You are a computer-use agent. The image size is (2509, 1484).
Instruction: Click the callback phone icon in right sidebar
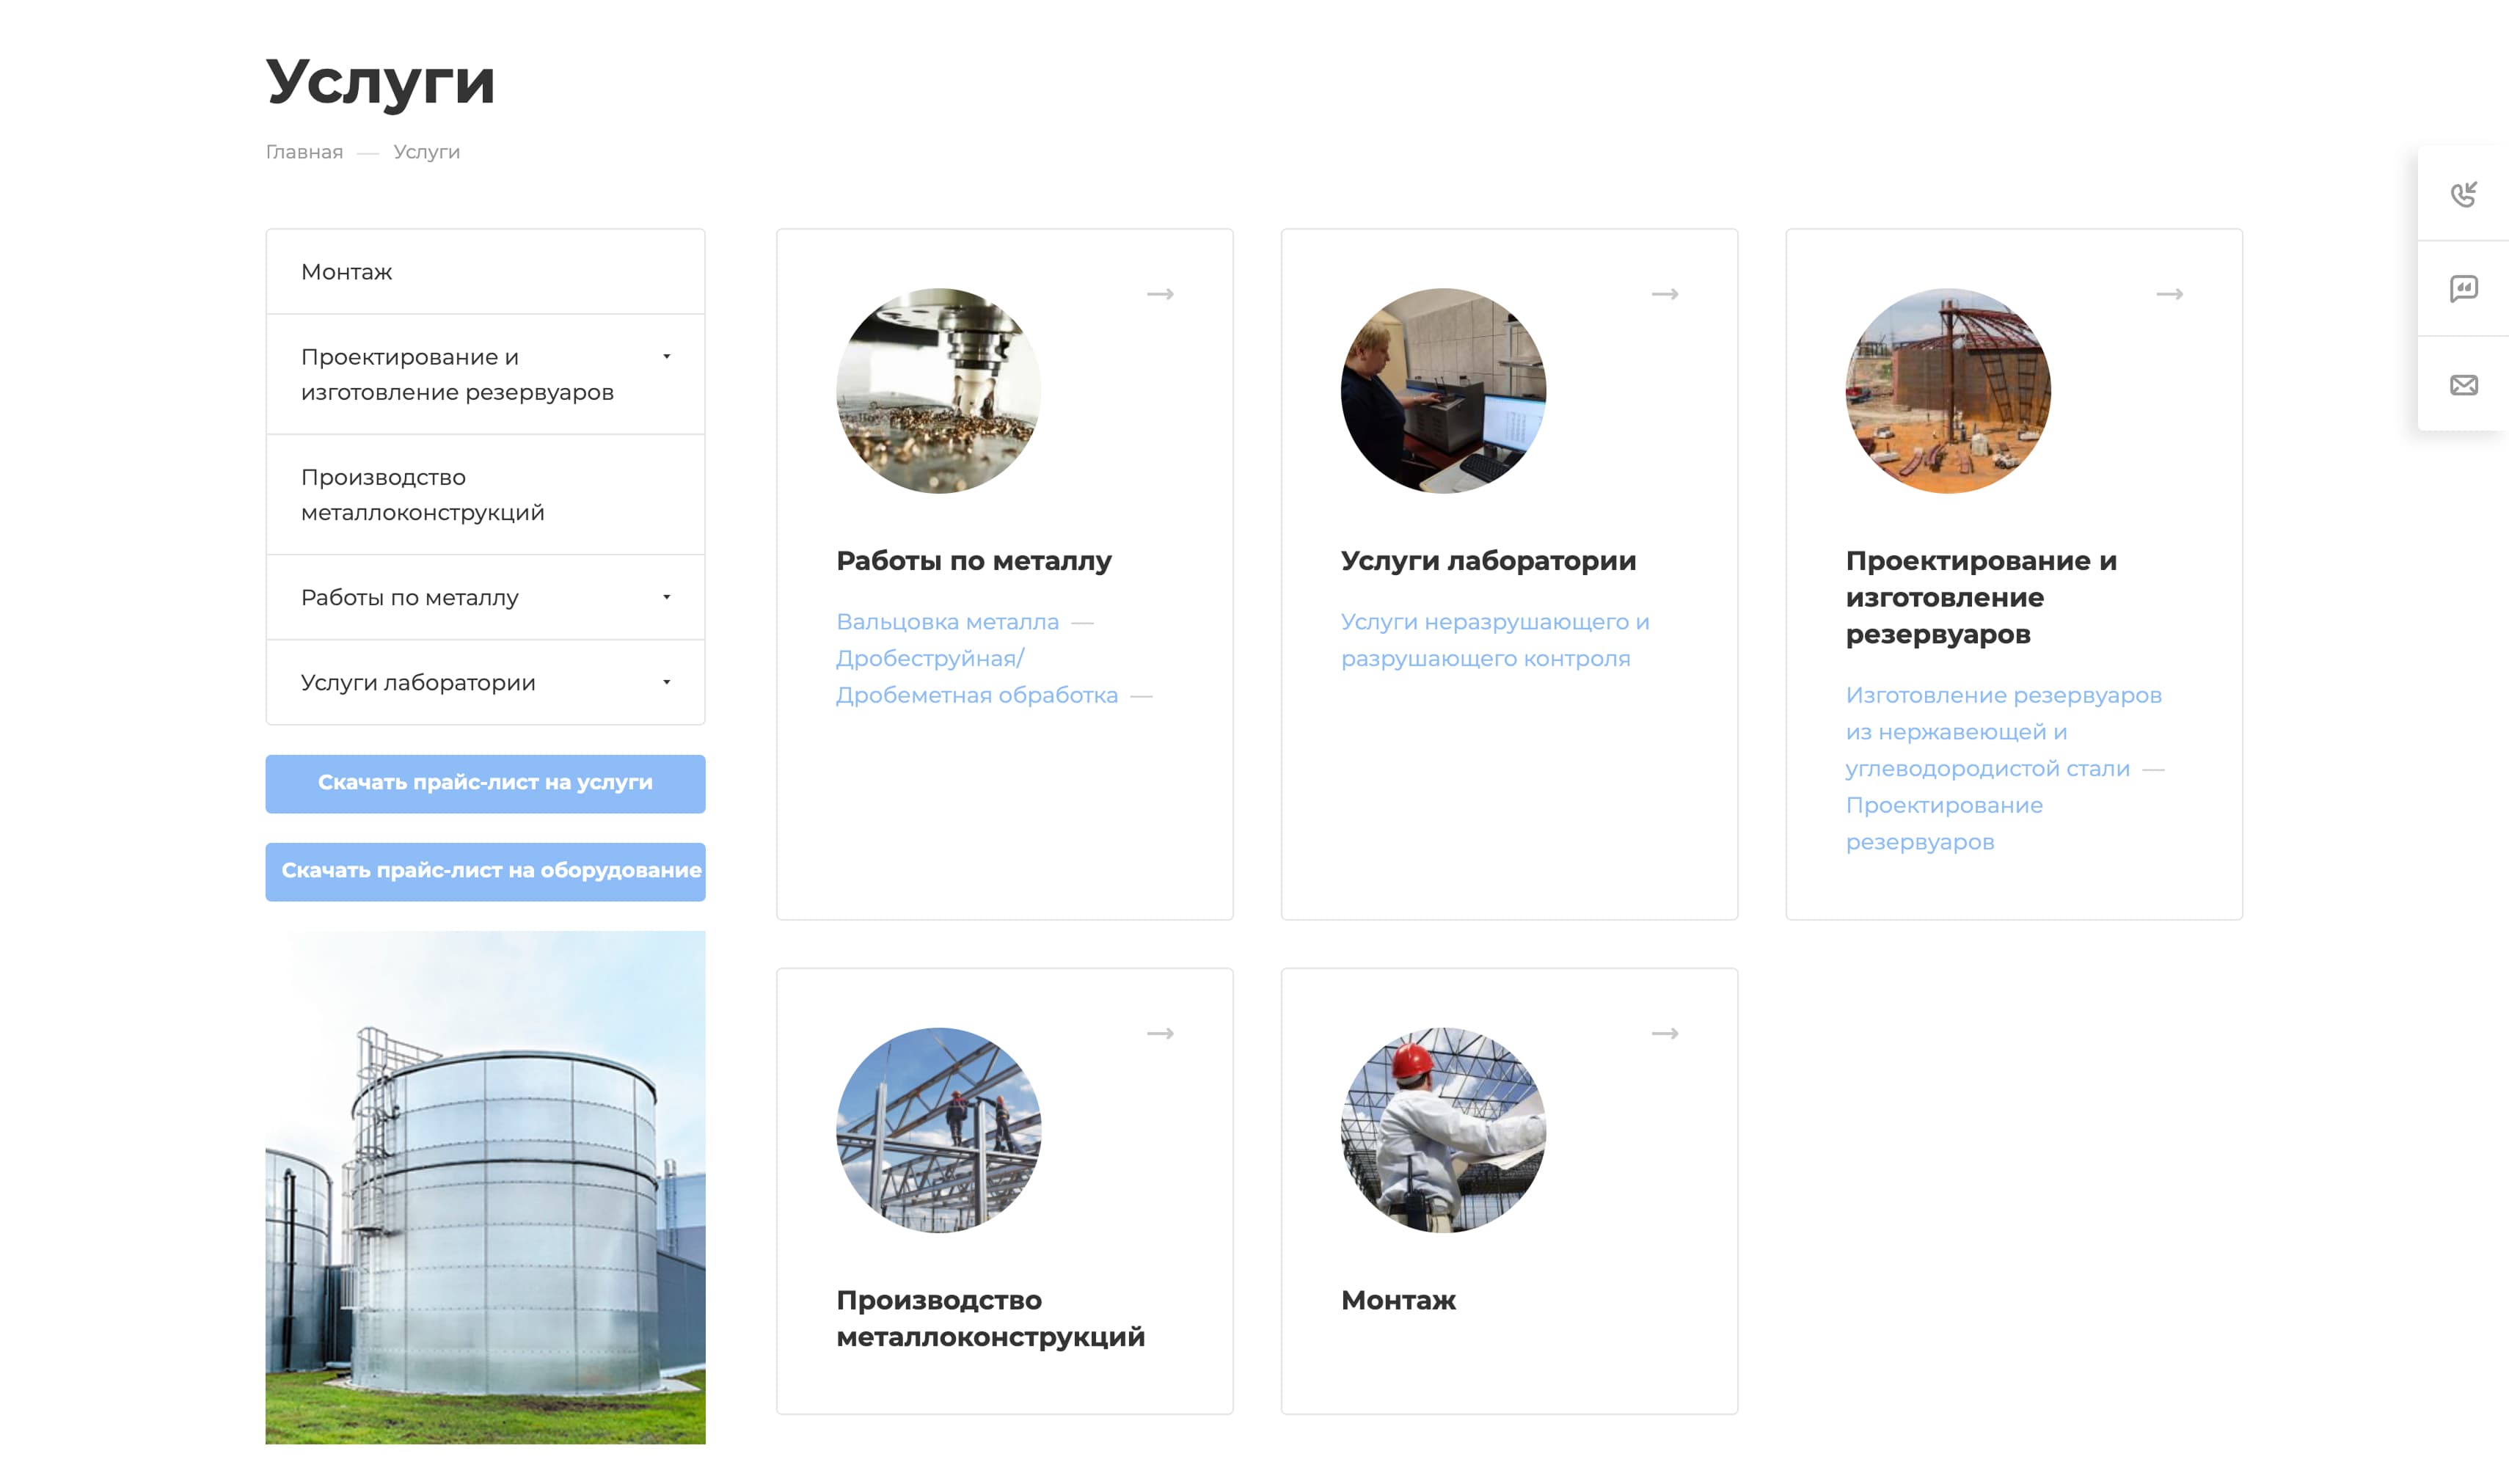click(x=2463, y=193)
